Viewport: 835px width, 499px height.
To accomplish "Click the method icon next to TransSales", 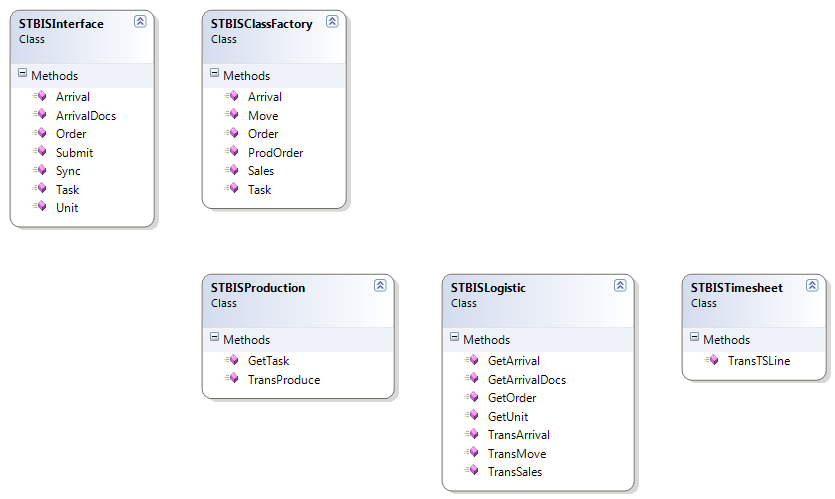I will (472, 472).
